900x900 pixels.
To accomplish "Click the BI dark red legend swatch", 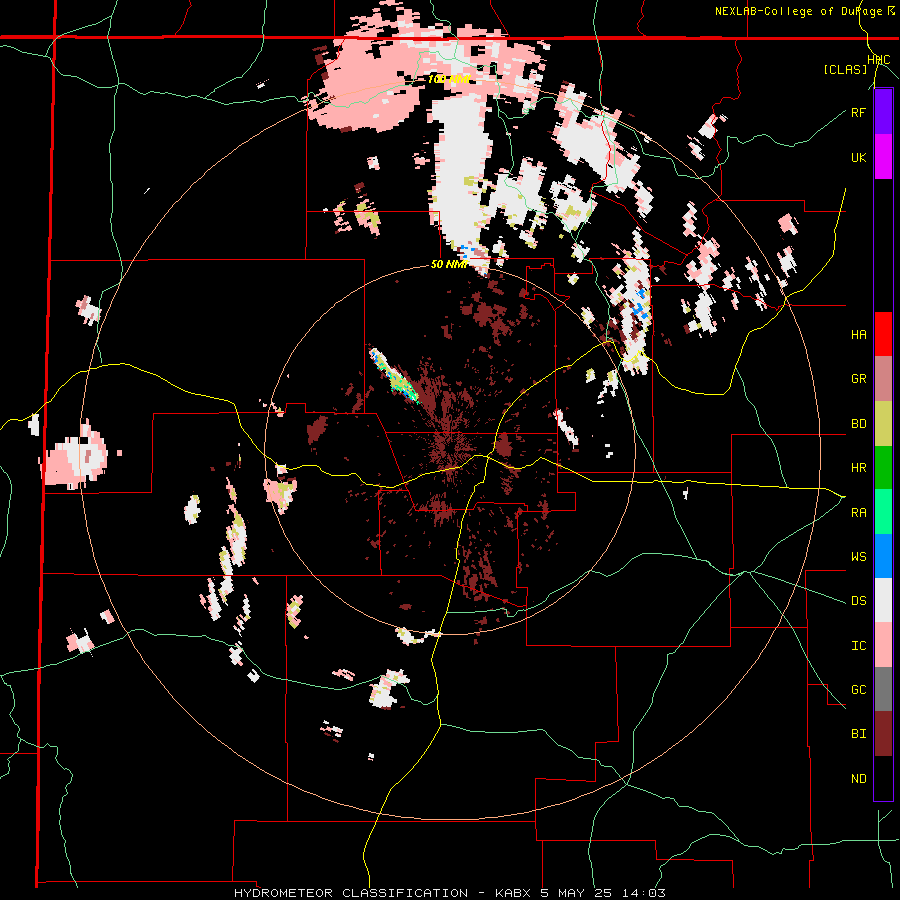I will [x=883, y=734].
